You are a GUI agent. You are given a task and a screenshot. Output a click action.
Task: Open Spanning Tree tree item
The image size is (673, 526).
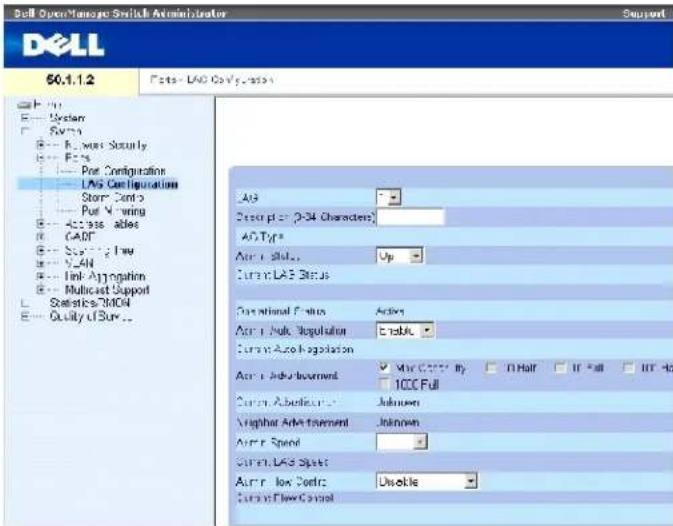(x=99, y=250)
